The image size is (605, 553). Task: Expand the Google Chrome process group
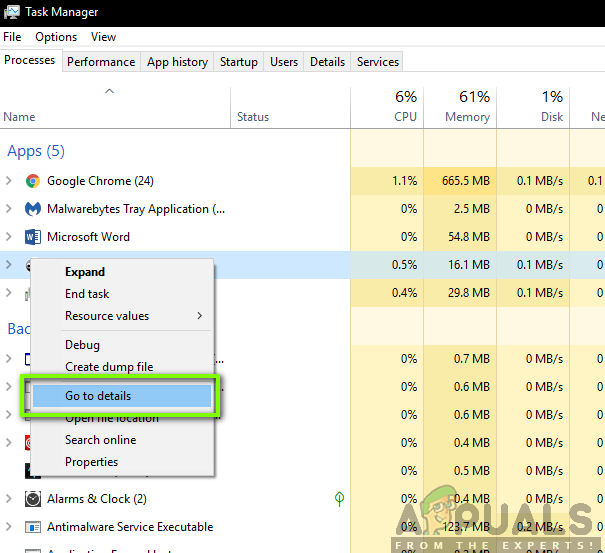8,181
